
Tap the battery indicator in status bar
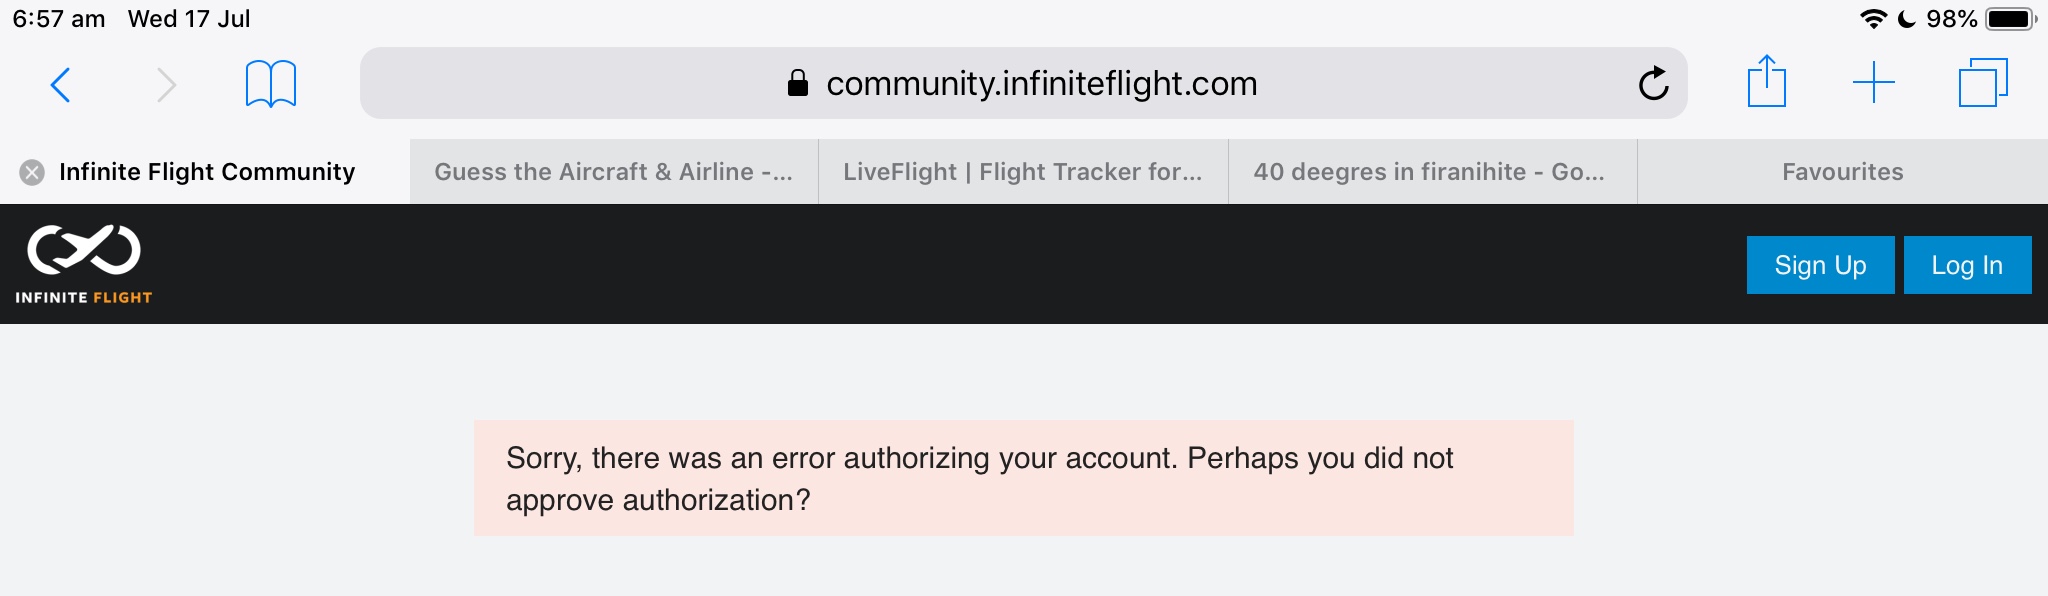[2010, 19]
